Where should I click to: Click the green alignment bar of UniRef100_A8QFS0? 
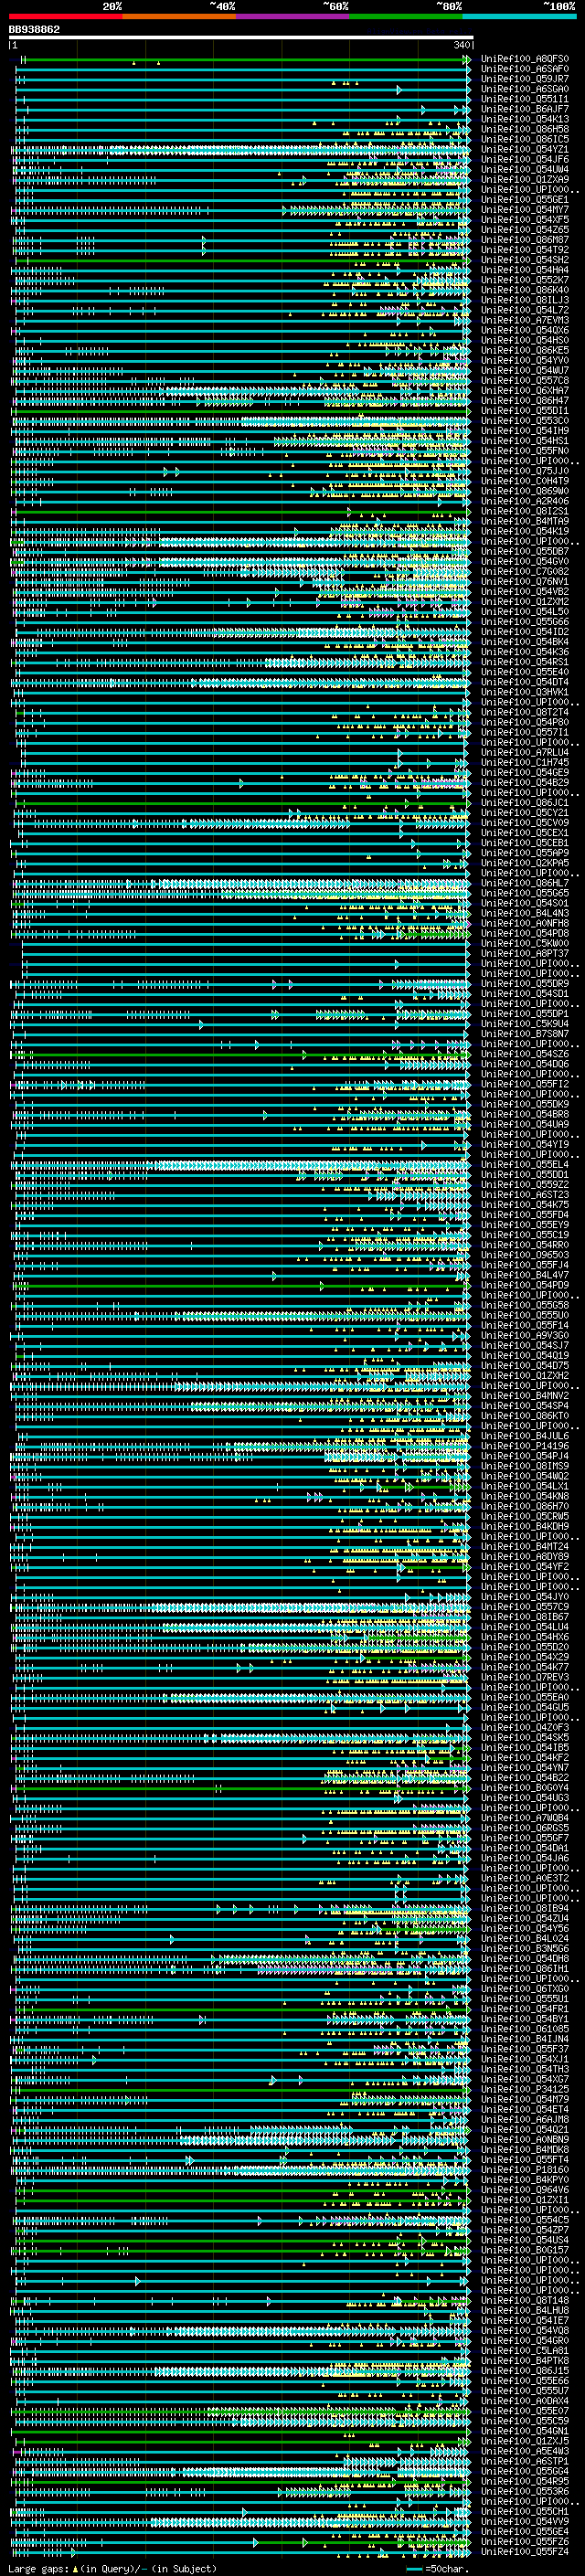click(245, 60)
